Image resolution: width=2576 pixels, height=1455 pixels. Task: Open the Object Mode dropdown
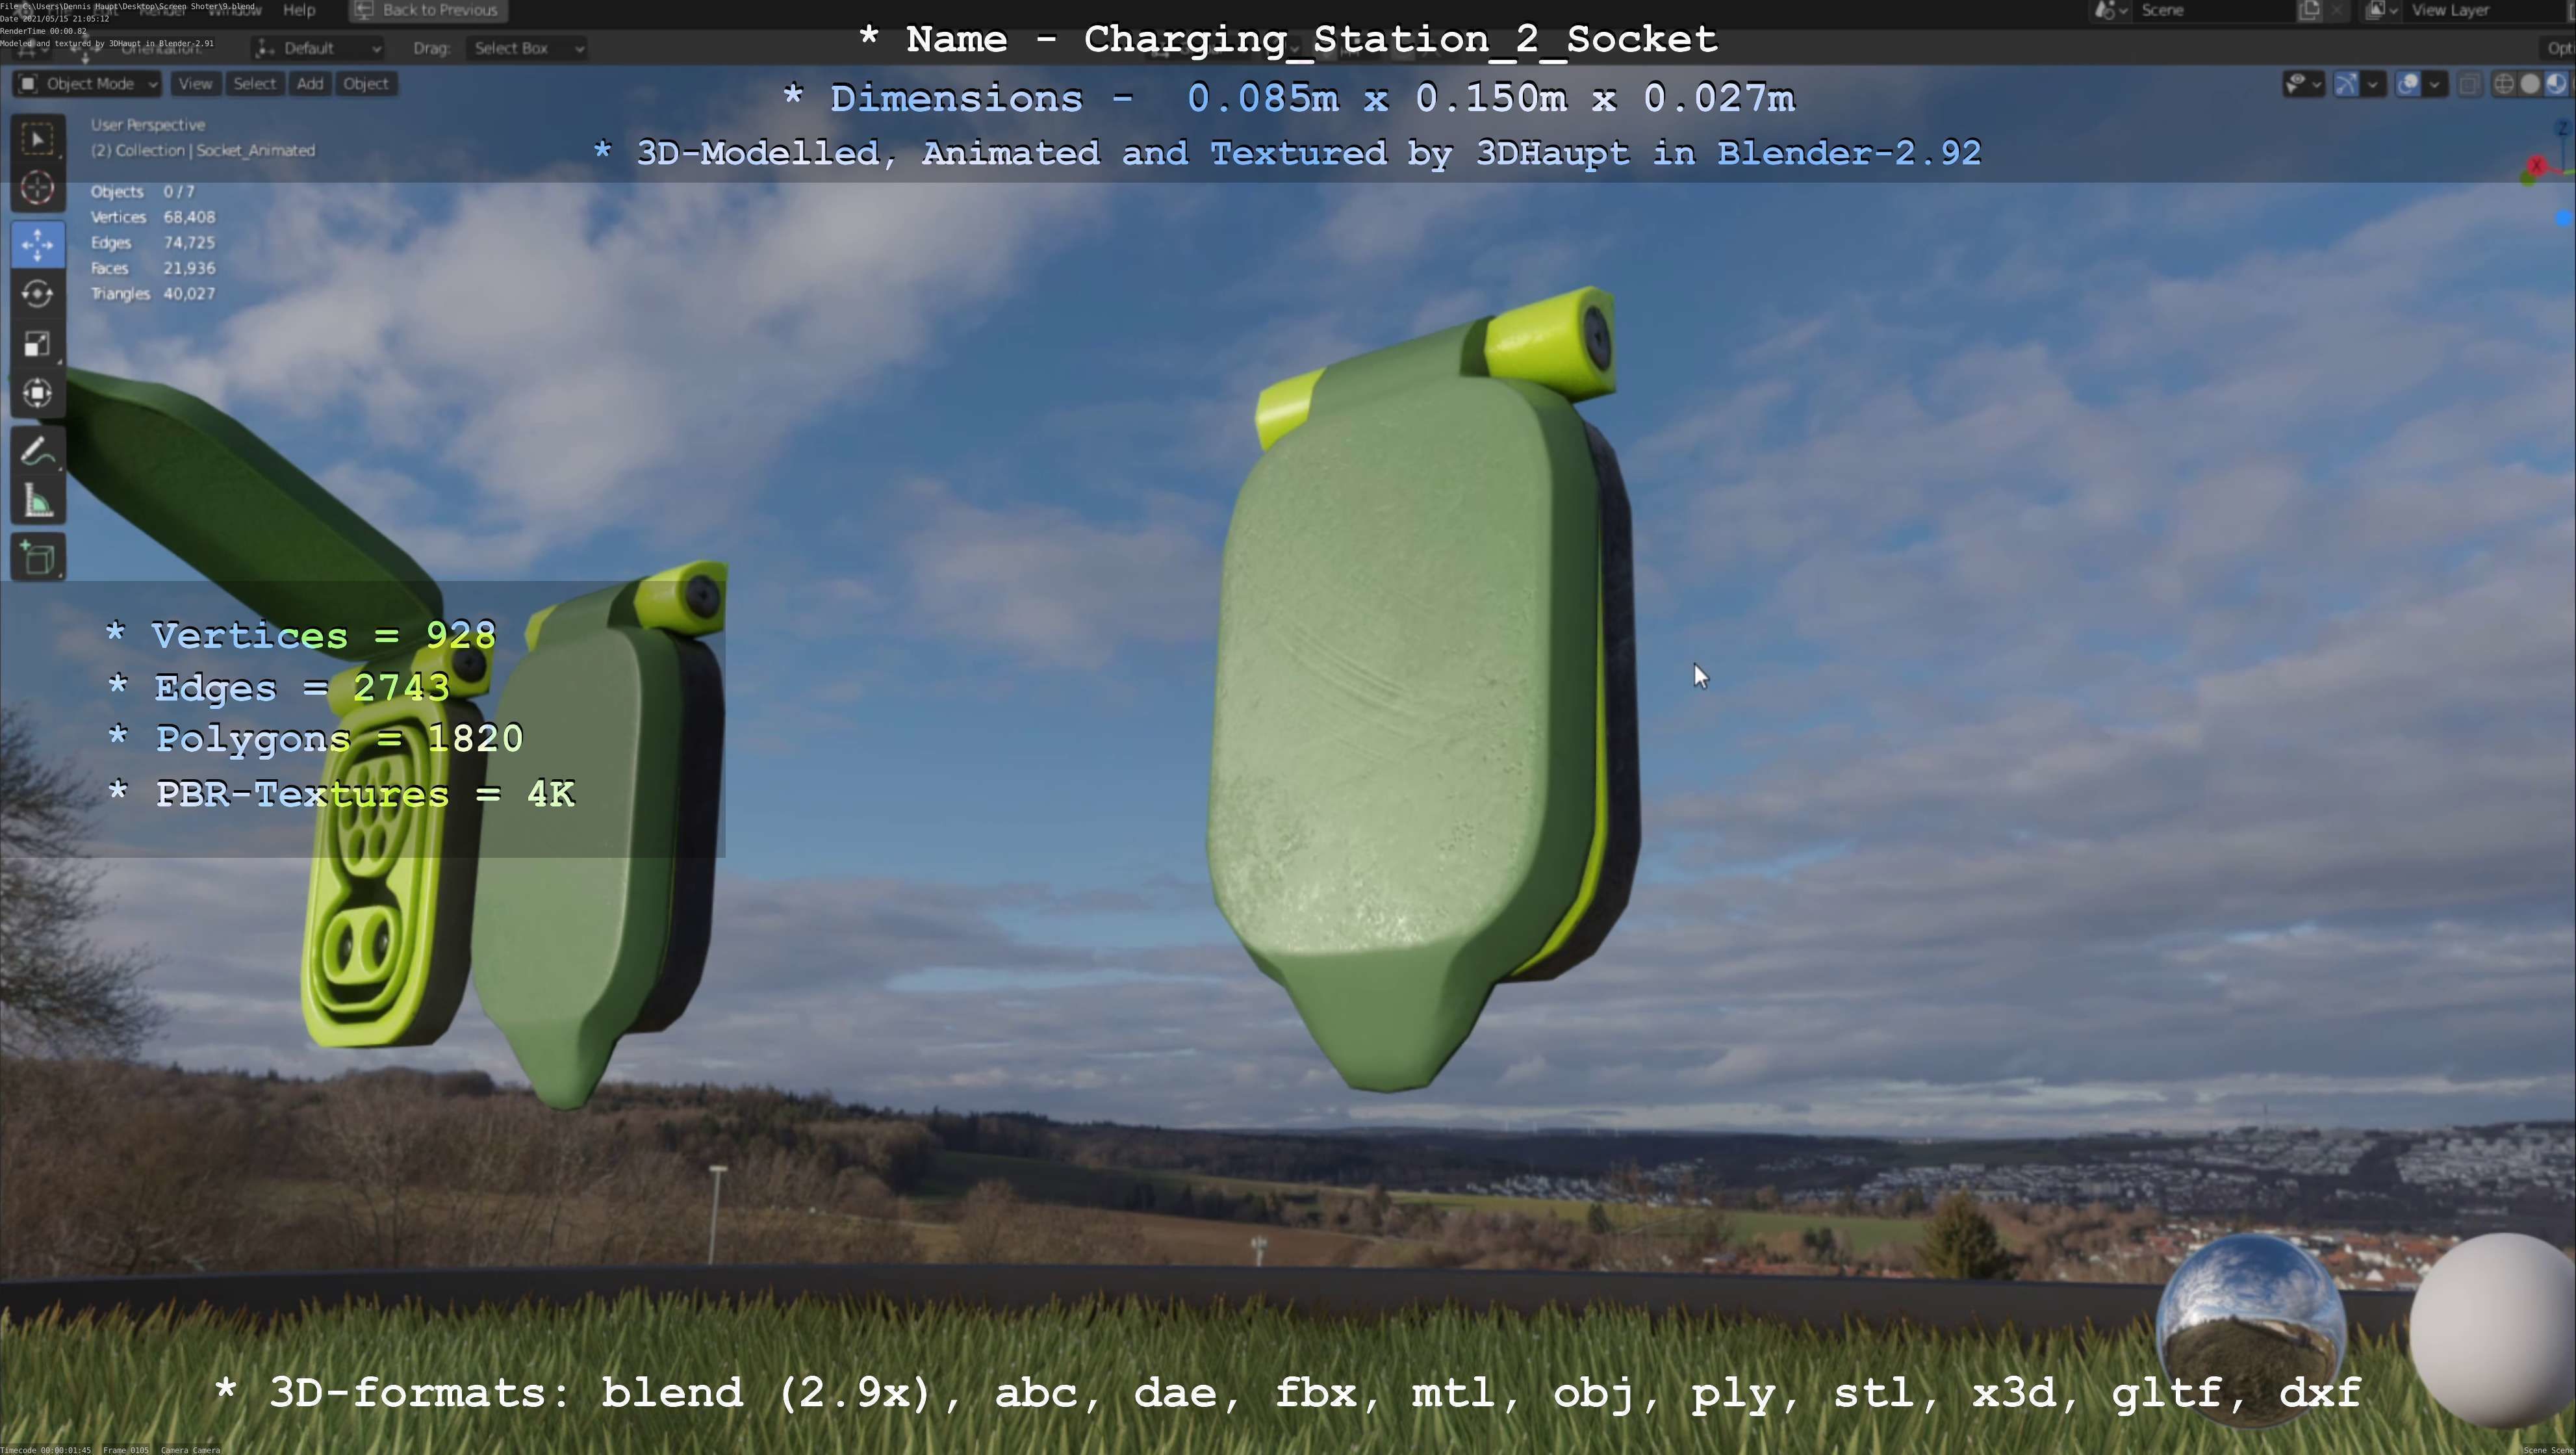click(x=87, y=84)
